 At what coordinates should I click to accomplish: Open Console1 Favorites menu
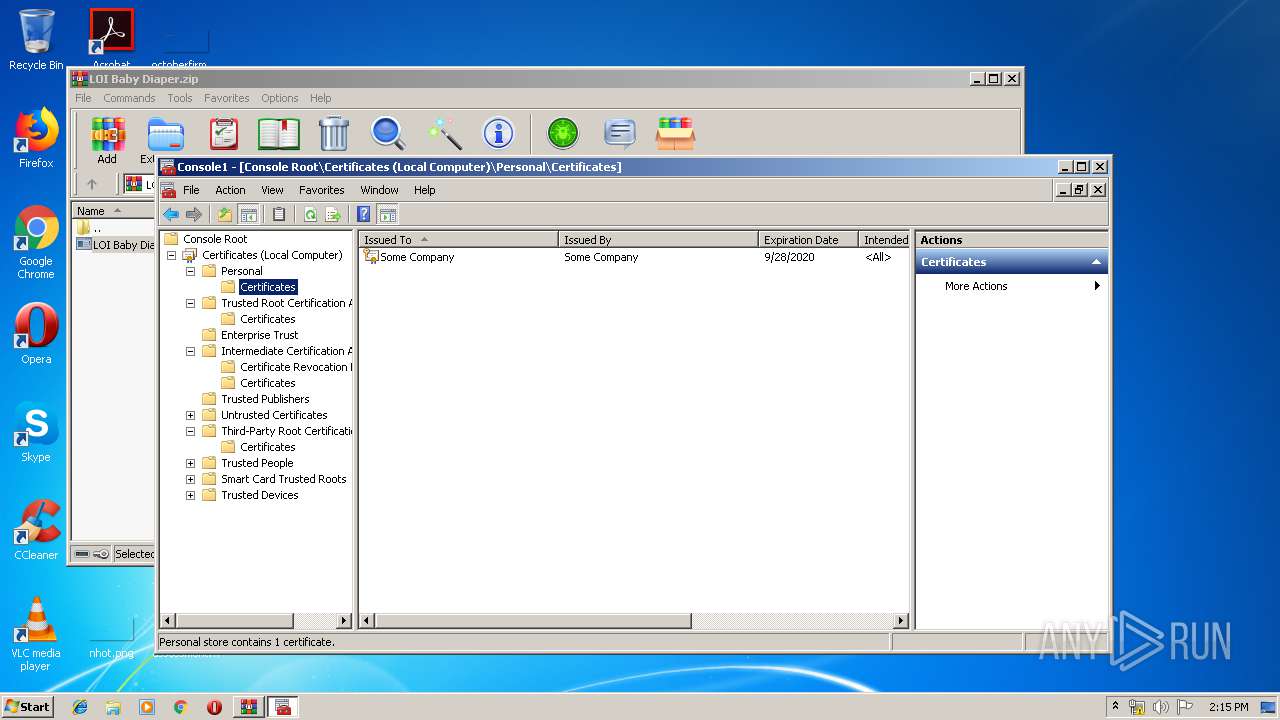click(322, 190)
